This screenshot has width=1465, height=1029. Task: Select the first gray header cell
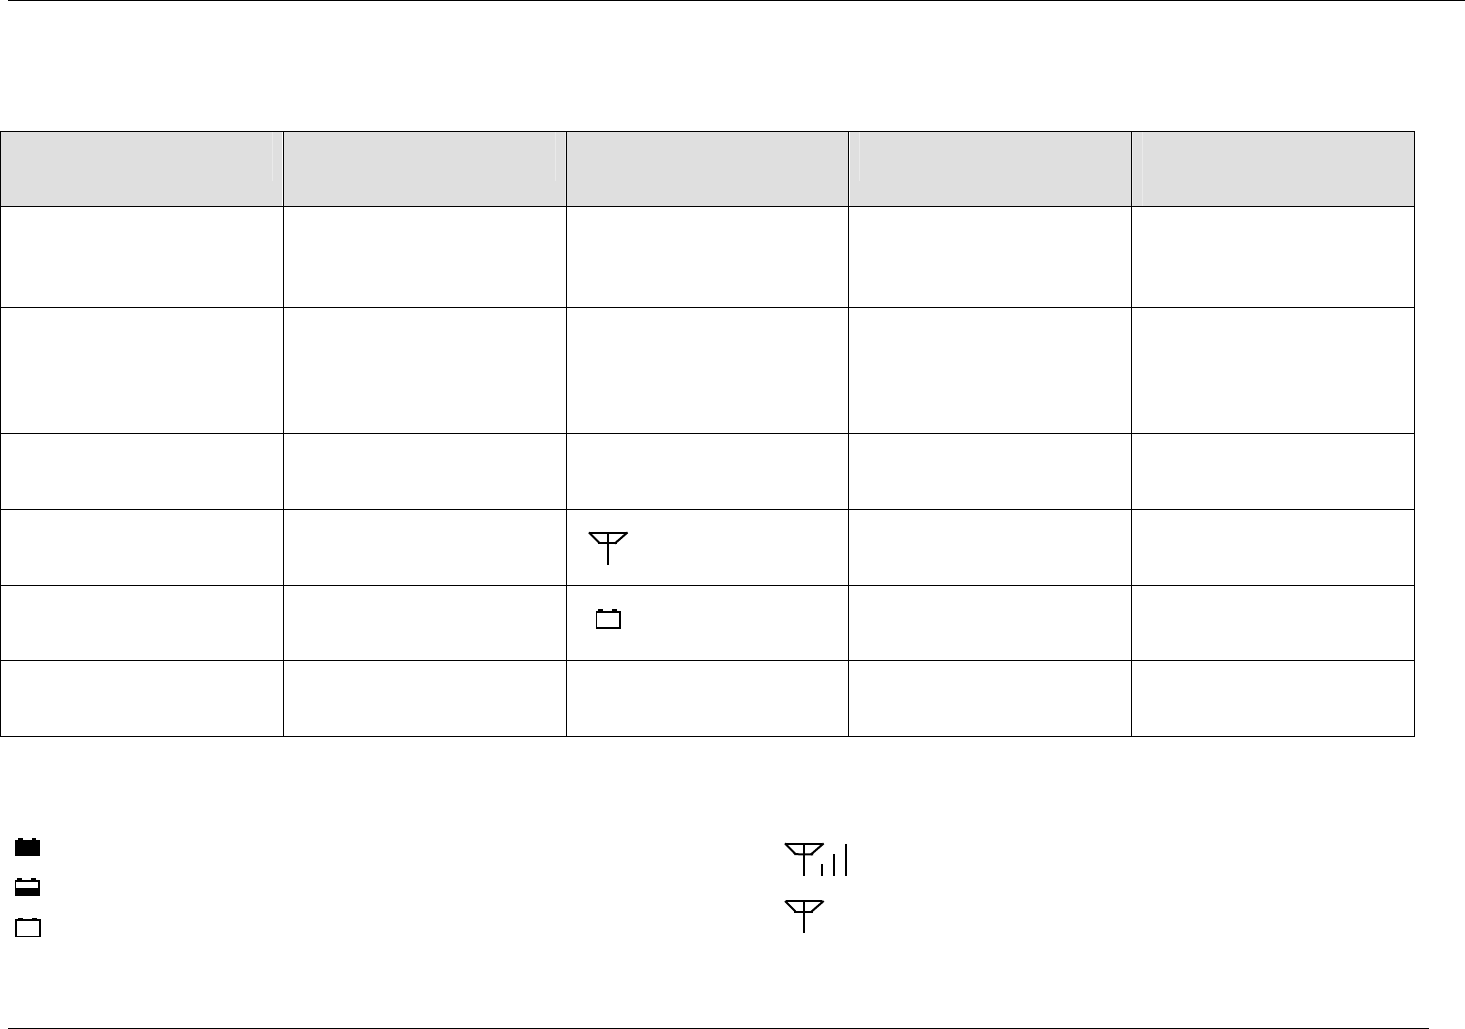pos(142,169)
